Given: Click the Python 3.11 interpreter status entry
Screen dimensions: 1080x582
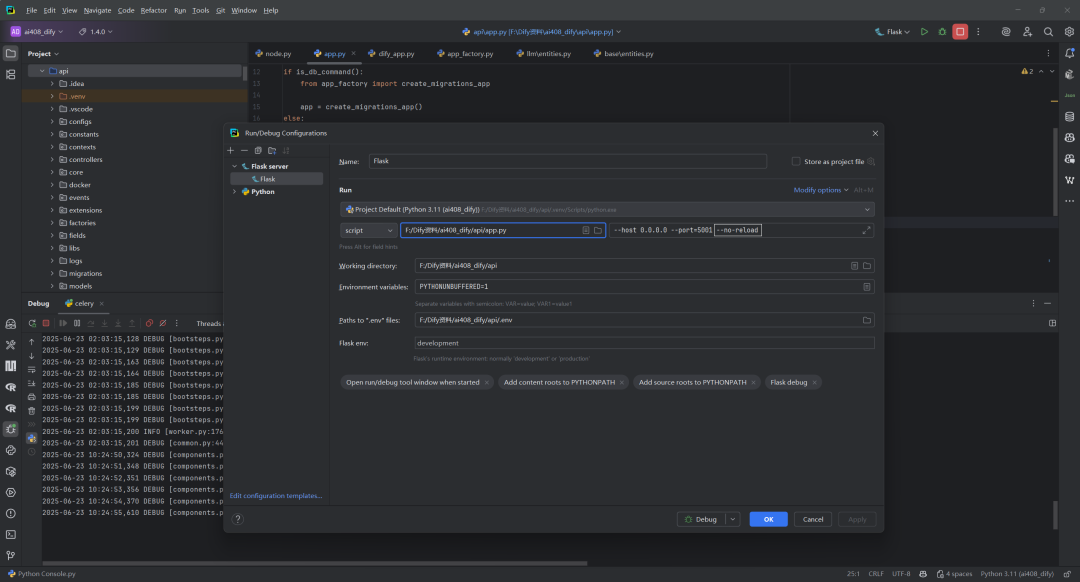Looking at the screenshot, I should click(x=1017, y=574).
